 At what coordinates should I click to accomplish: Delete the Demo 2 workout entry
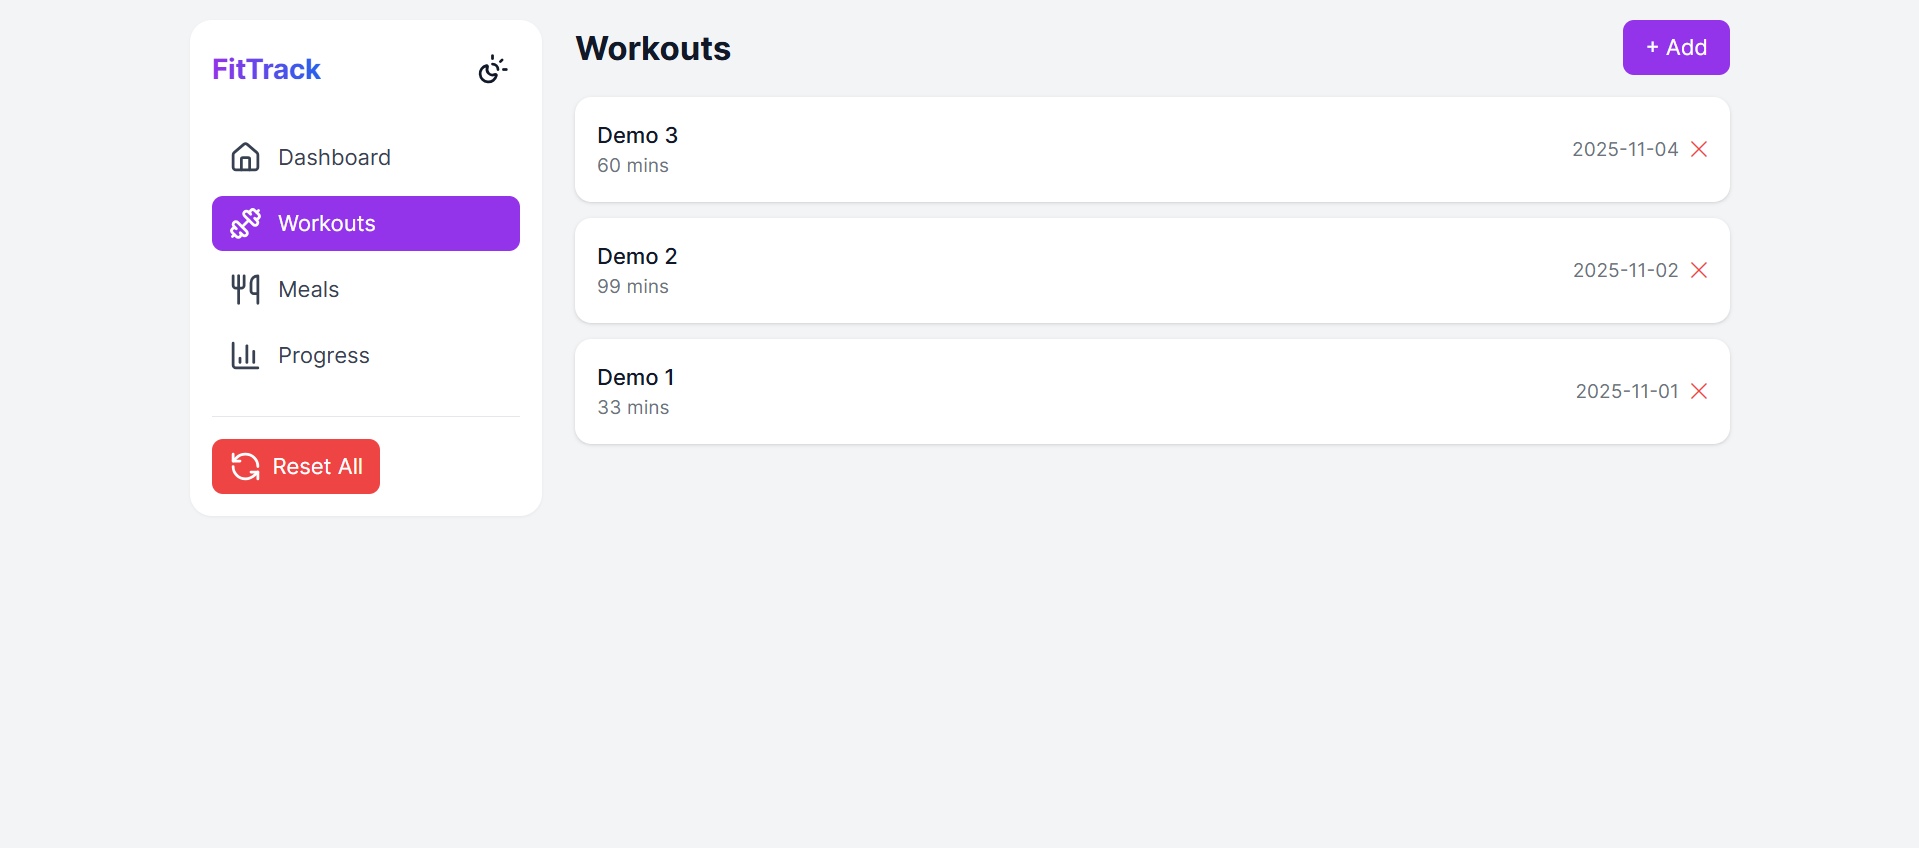point(1699,270)
